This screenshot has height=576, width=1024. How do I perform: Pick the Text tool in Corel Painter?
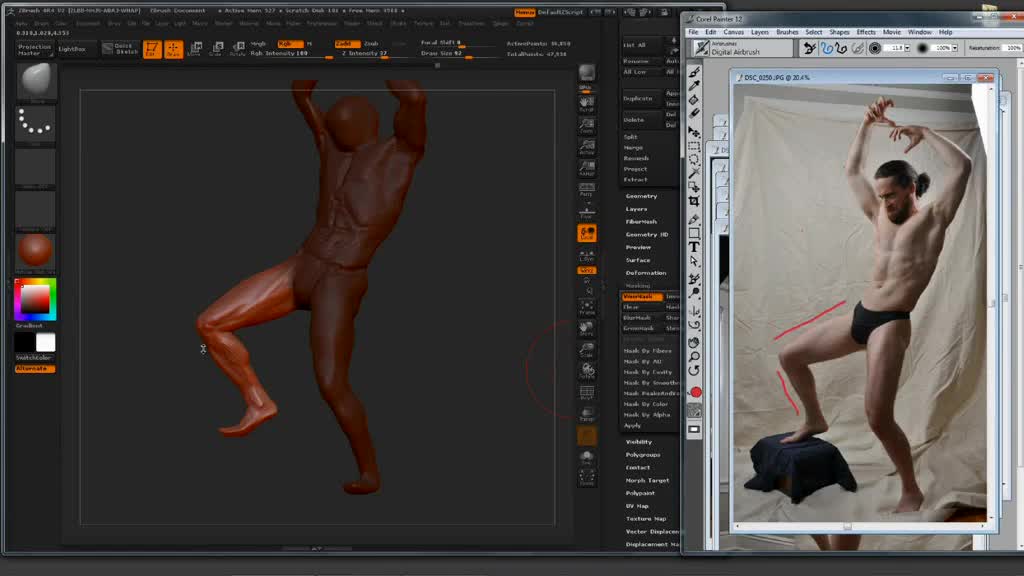(694, 247)
